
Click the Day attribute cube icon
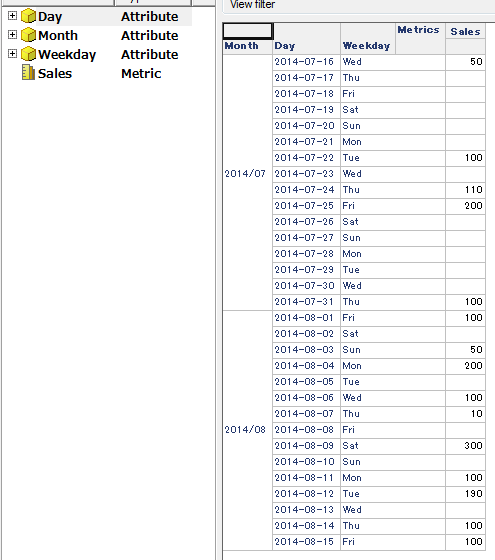tap(28, 16)
